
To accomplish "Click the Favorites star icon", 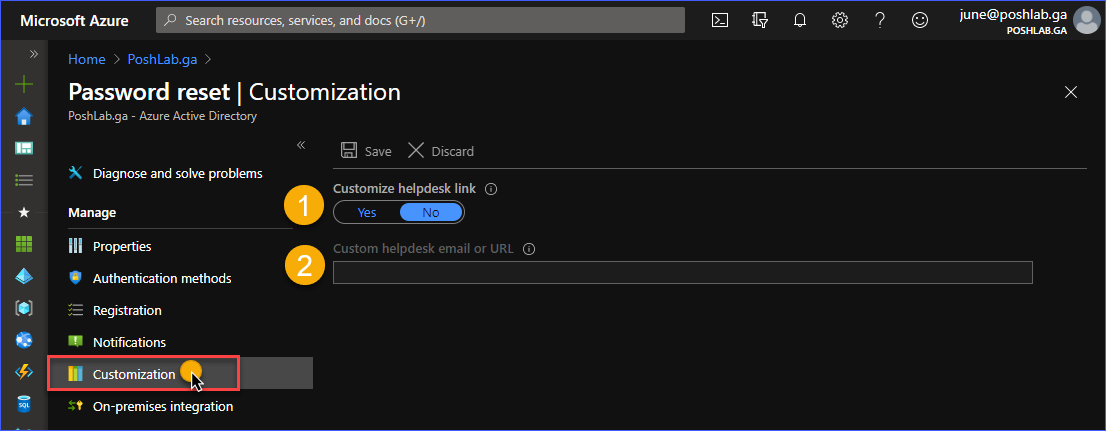I will (x=24, y=212).
